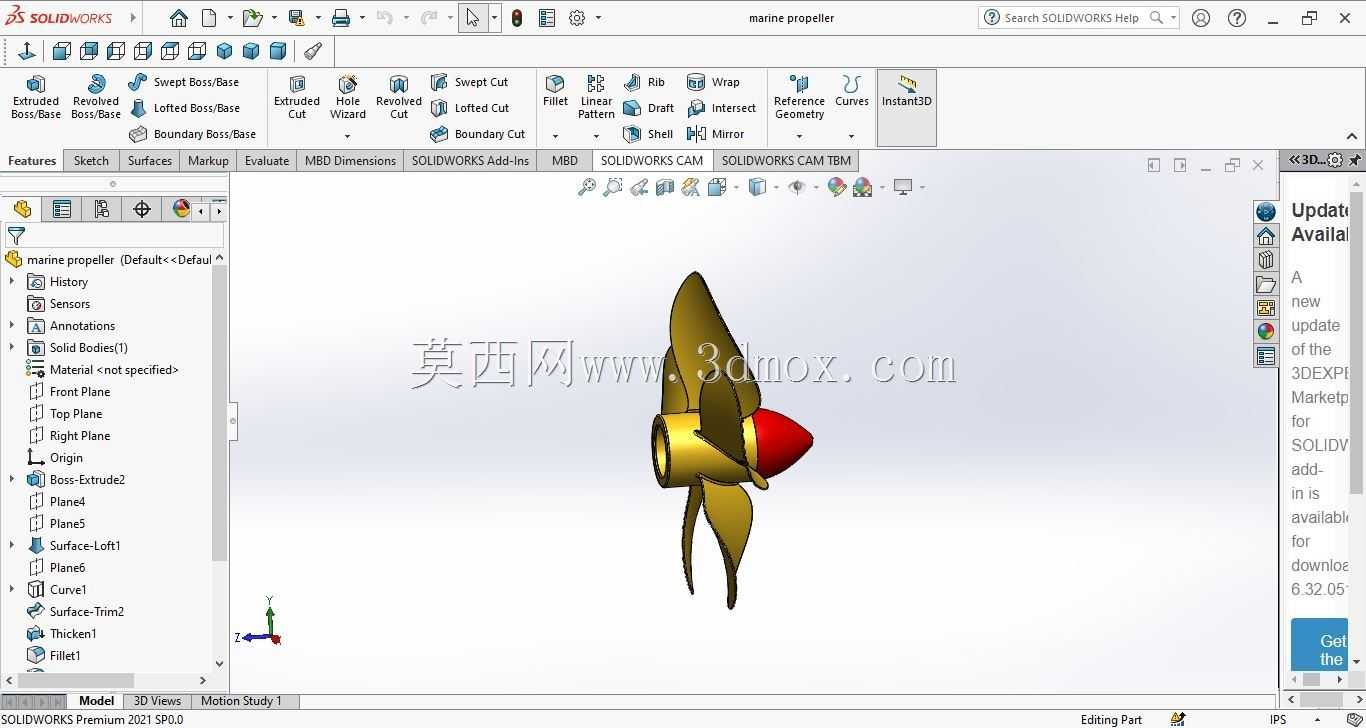Expand the Surface-Loft1 feature
Viewport: 1366px width, 728px height.
click(x=12, y=546)
